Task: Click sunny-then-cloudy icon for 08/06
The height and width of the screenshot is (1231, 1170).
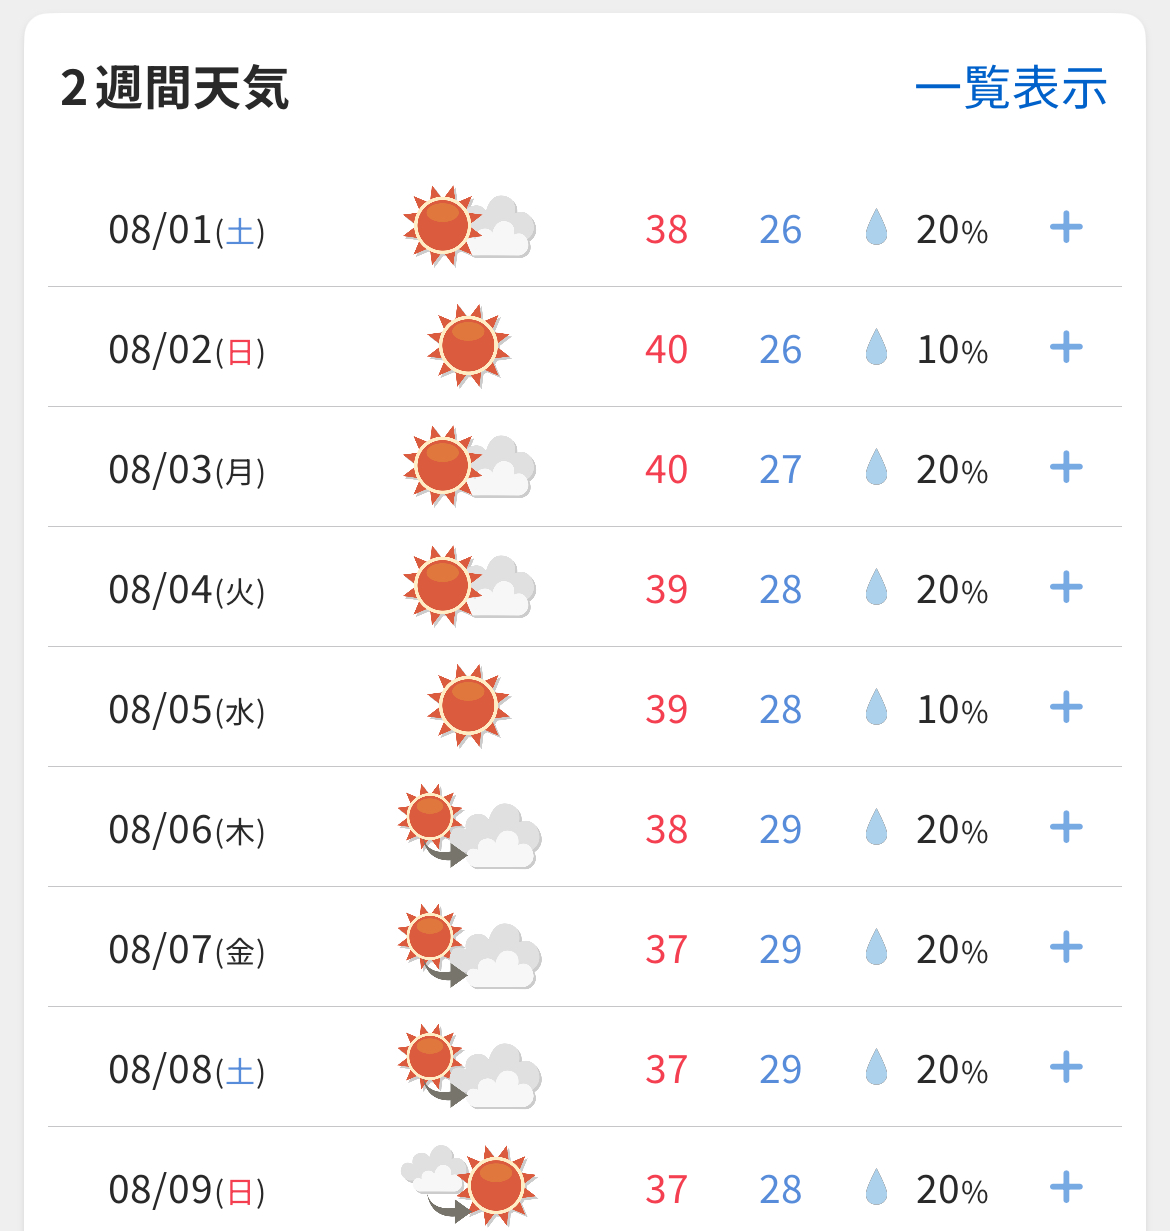Action: pyautogui.click(x=469, y=826)
